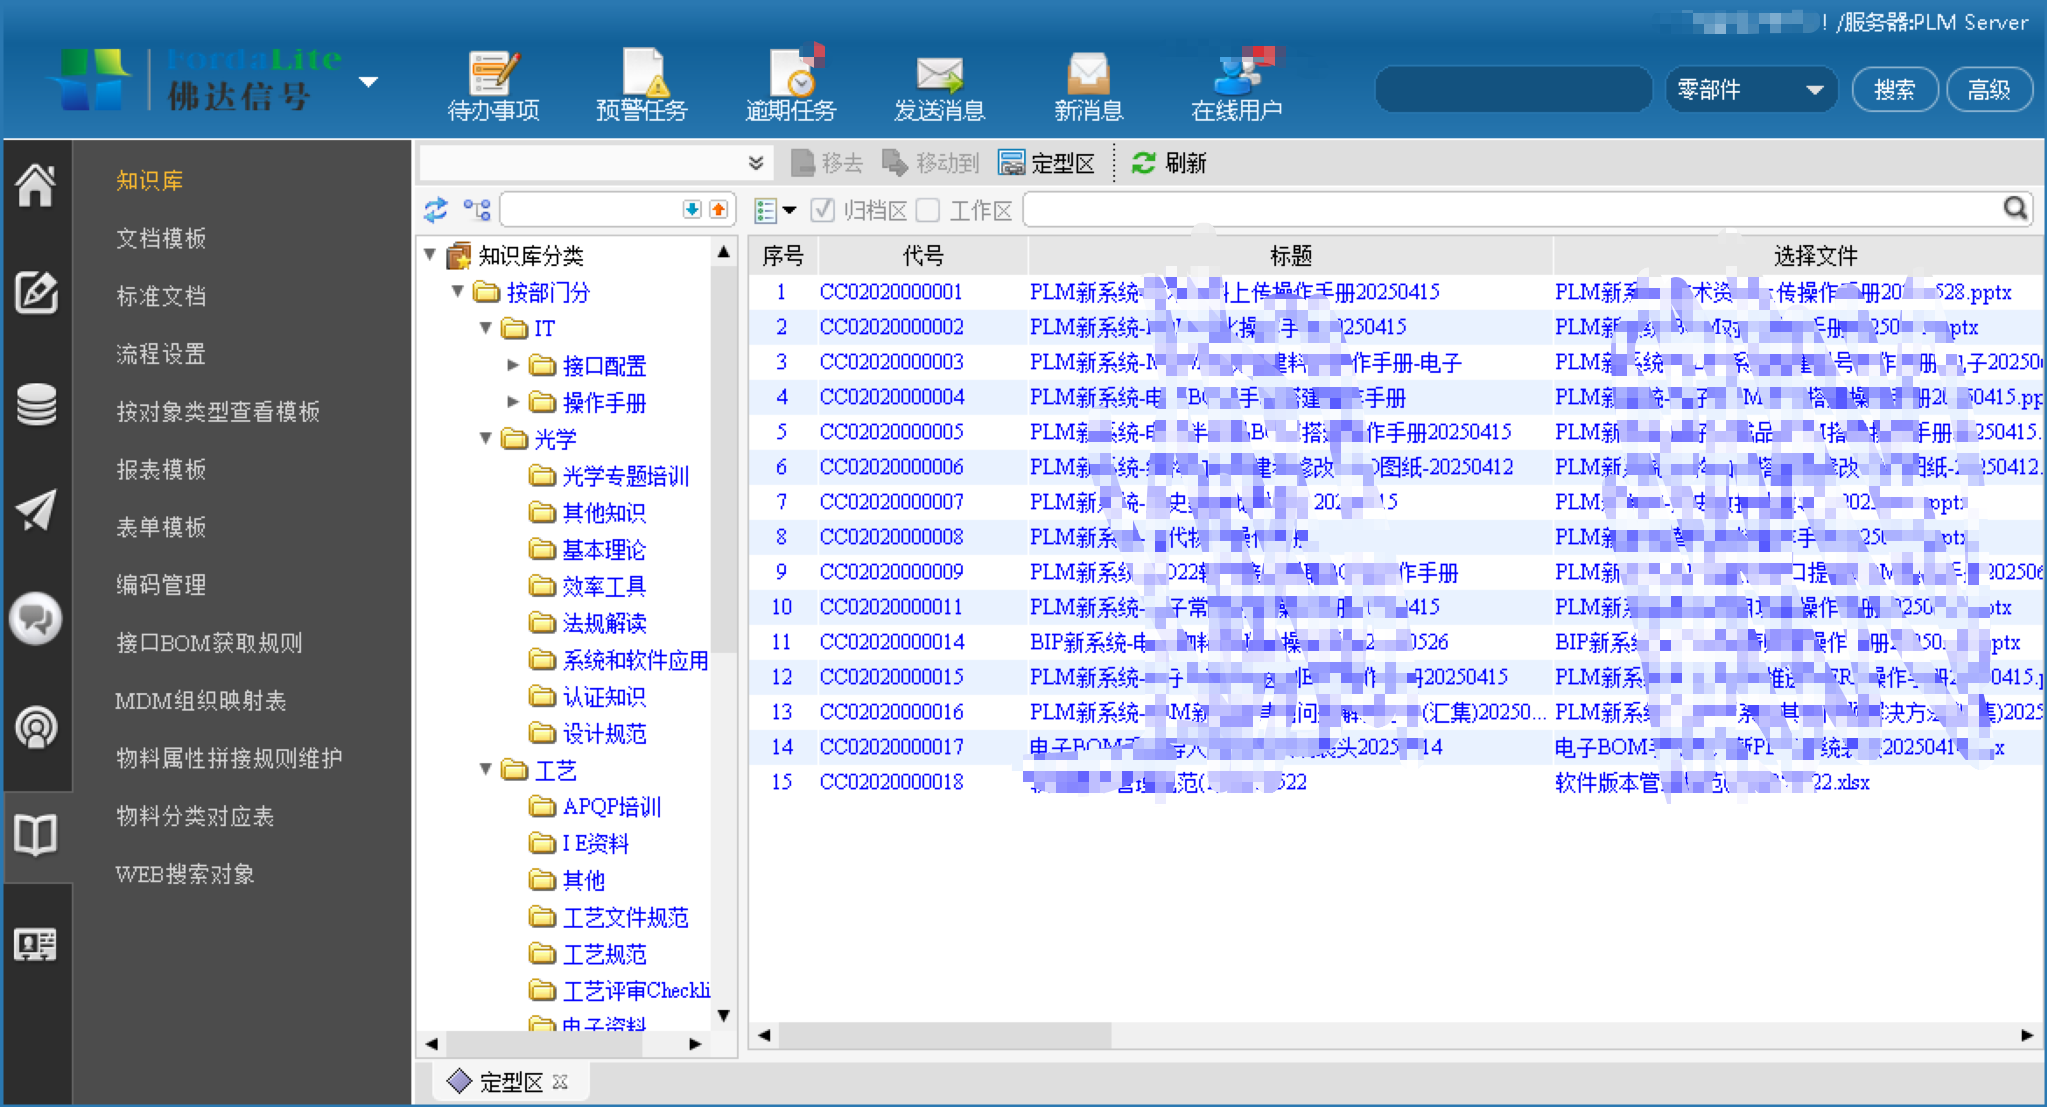Click the 搜索 search button
This screenshot has width=2047, height=1107.
pyautogui.click(x=1894, y=90)
